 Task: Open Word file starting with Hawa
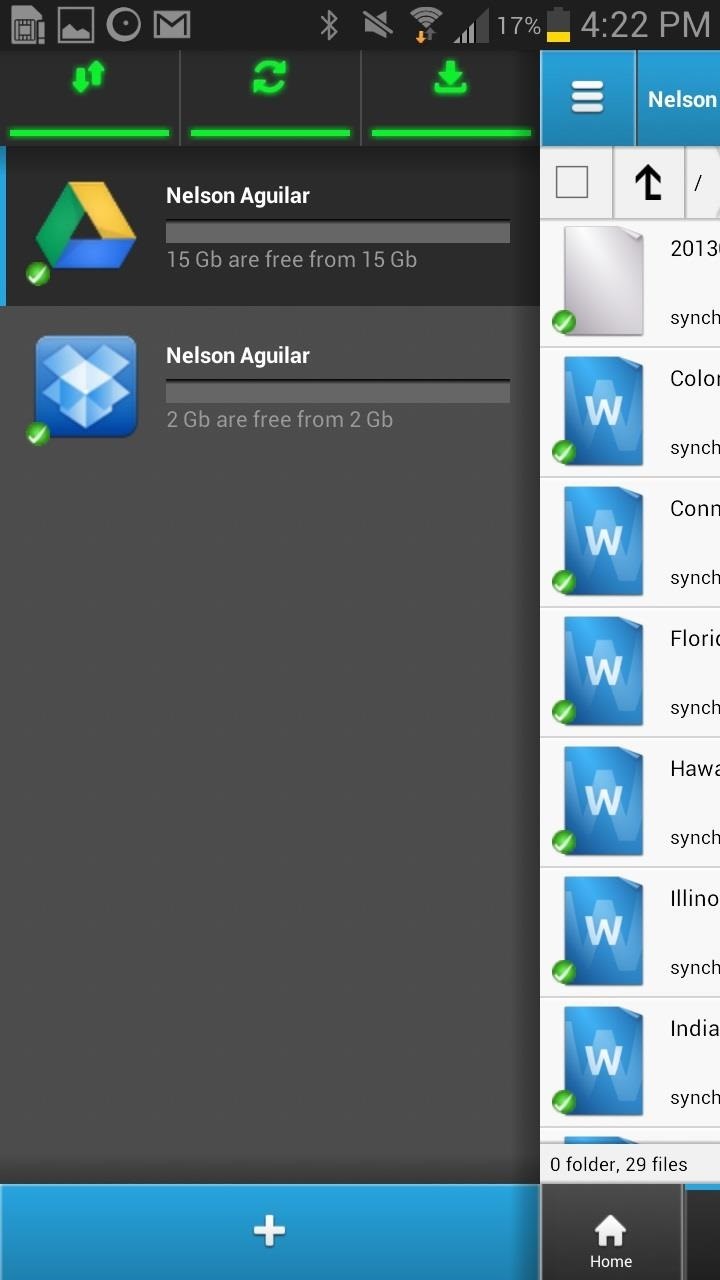[x=603, y=801]
